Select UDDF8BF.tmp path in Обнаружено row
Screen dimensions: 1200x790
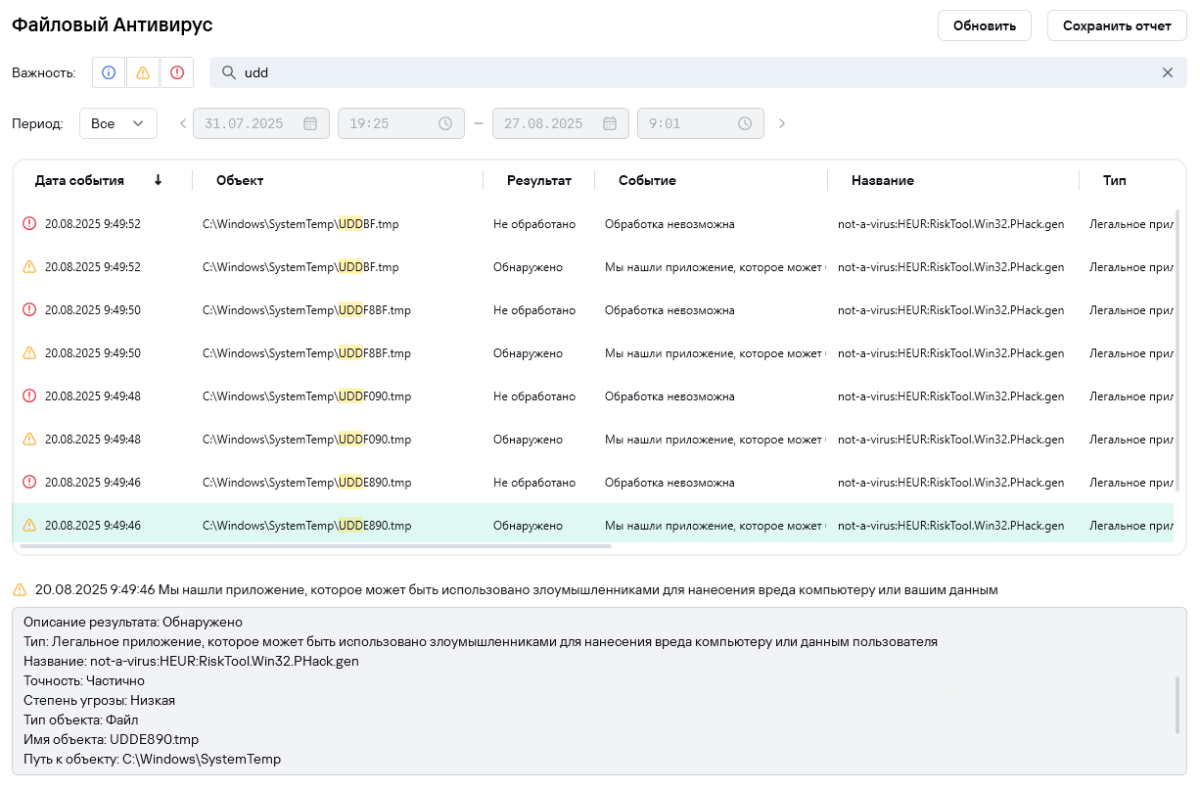pyautogui.click(x=306, y=353)
